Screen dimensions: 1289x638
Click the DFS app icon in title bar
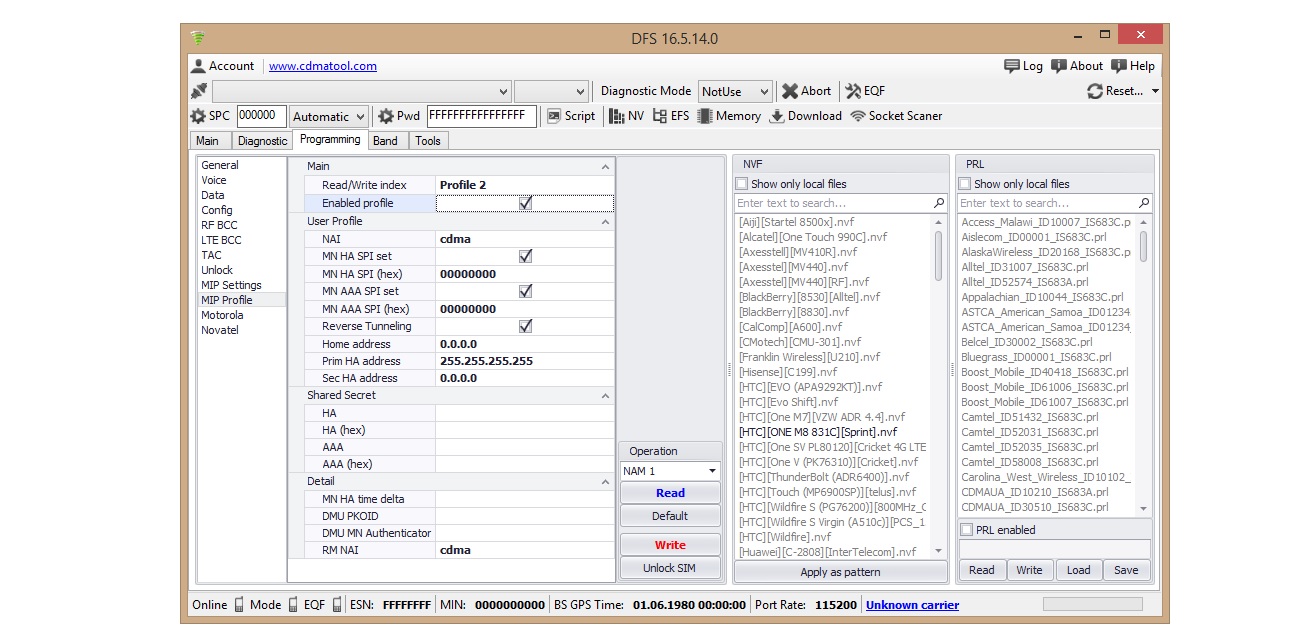pyautogui.click(x=198, y=38)
